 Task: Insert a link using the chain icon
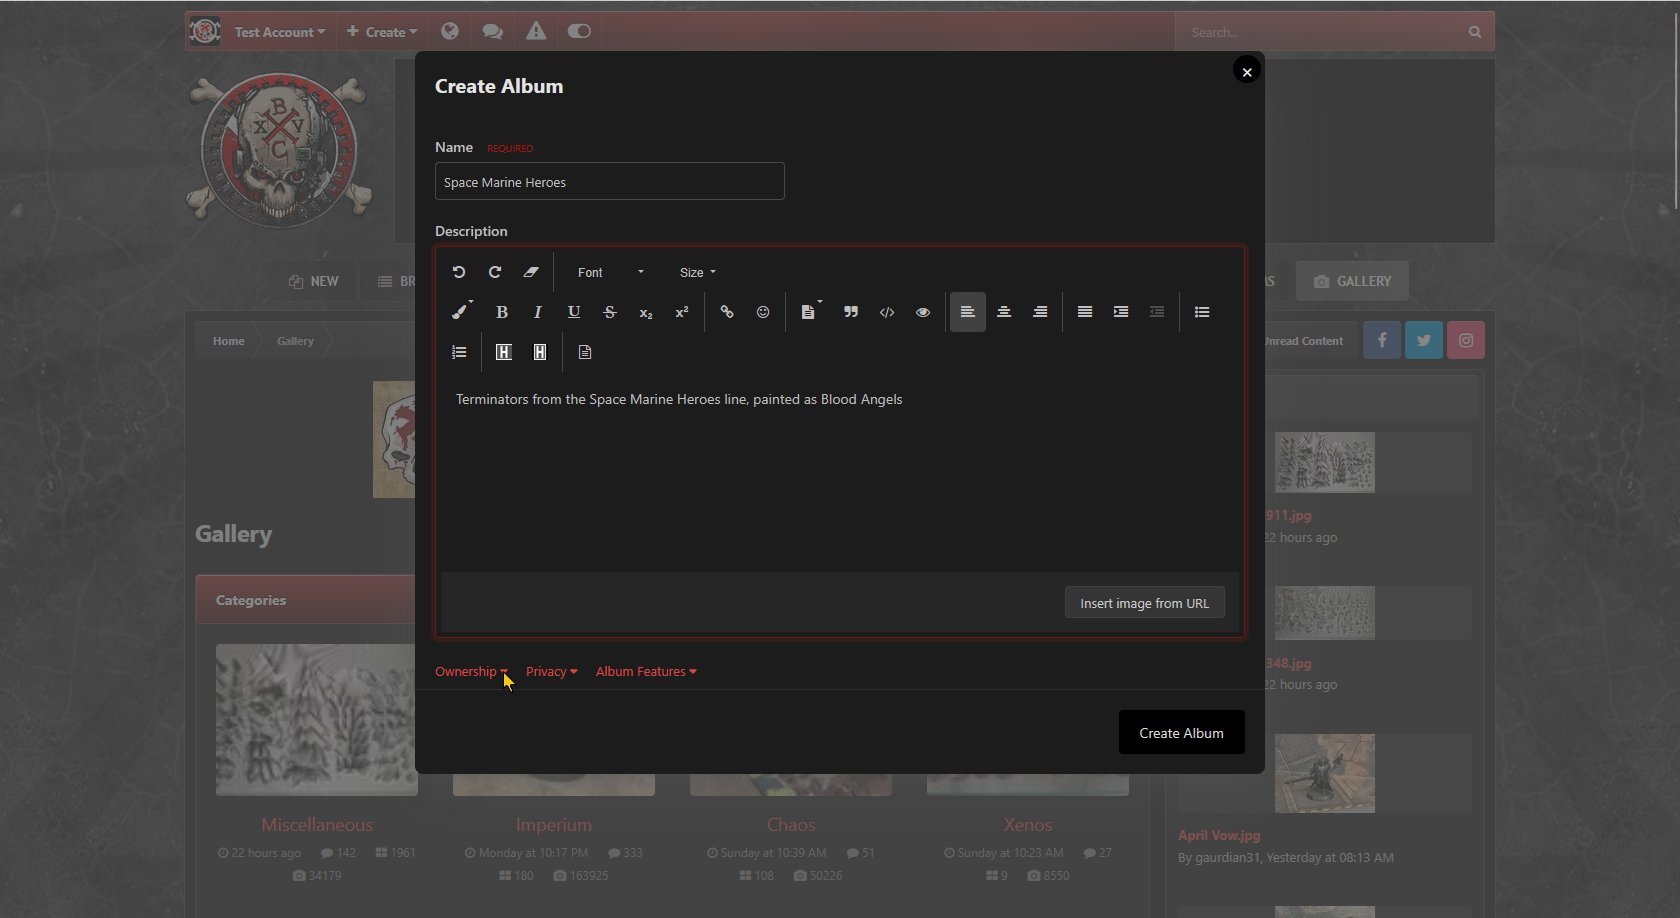727,312
